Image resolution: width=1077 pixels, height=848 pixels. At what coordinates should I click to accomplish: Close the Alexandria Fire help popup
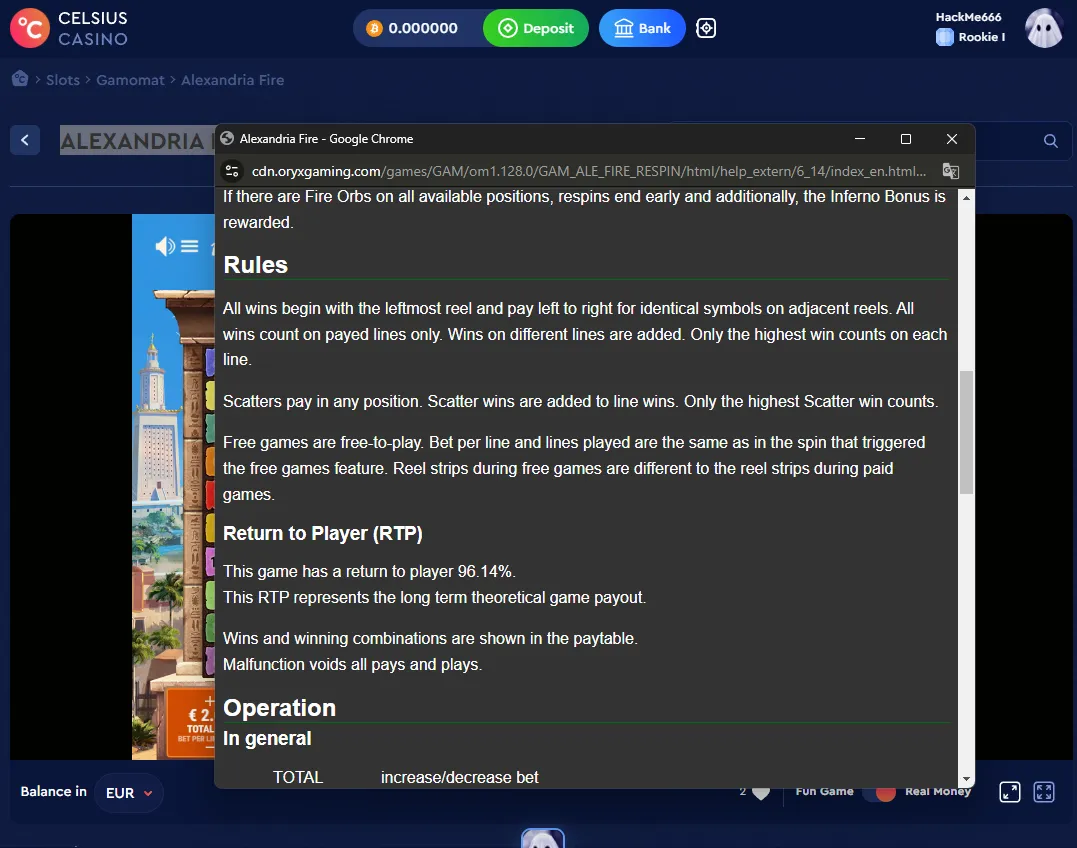coord(952,139)
